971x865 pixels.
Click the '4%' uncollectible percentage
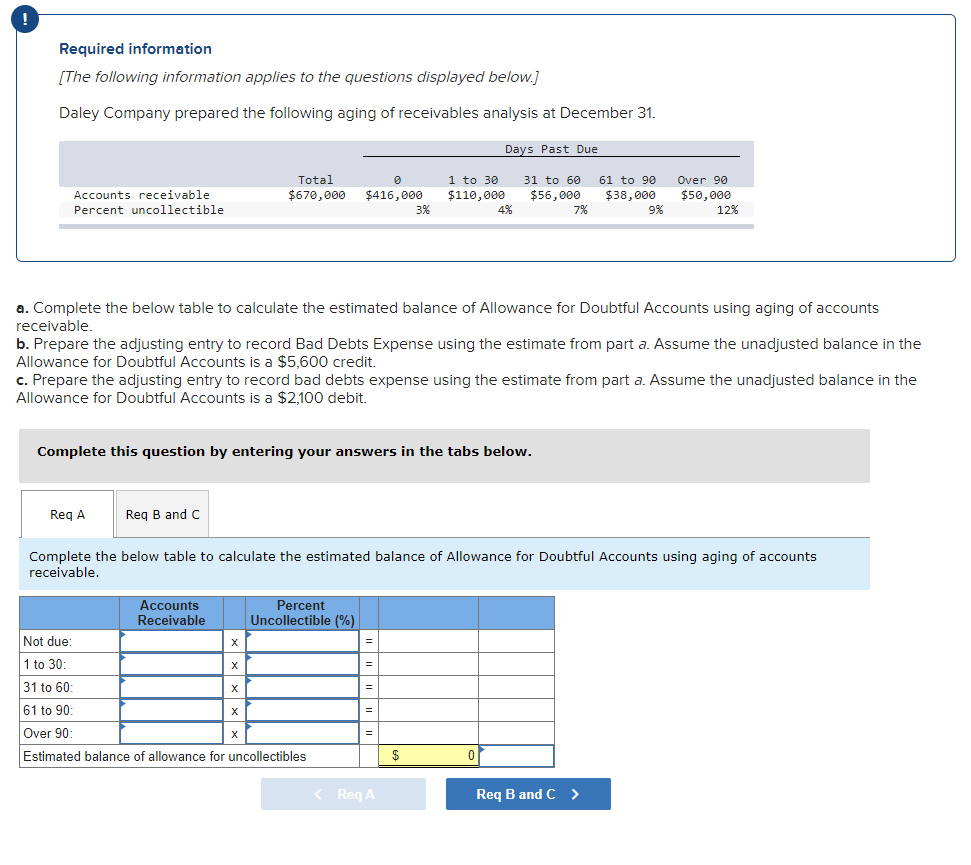pyautogui.click(x=505, y=210)
